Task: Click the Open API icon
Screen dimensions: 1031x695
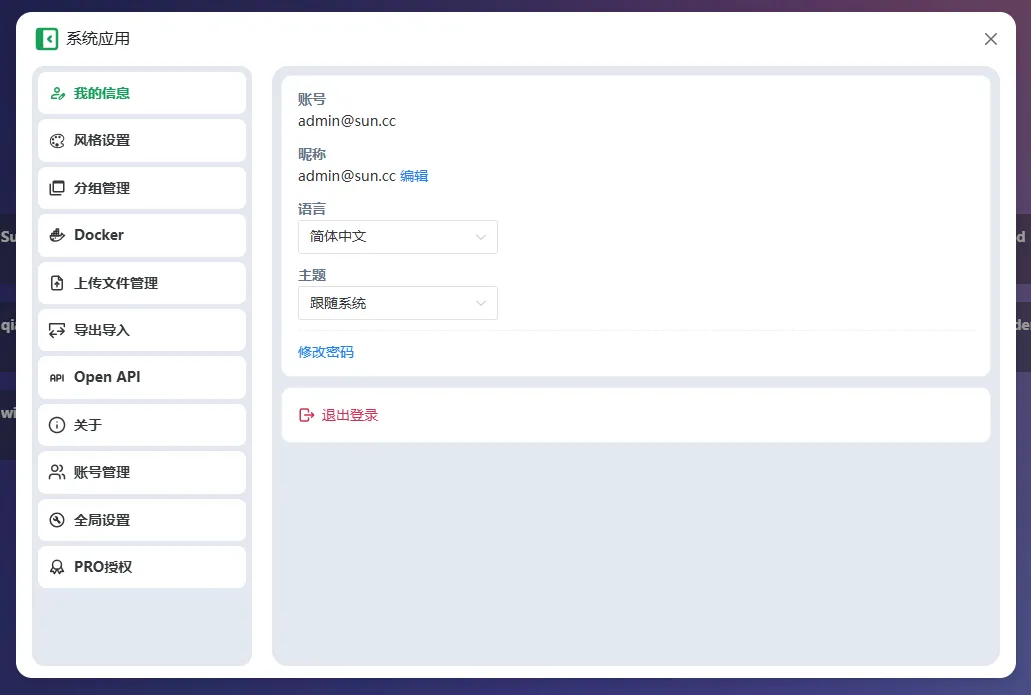Action: coord(58,377)
